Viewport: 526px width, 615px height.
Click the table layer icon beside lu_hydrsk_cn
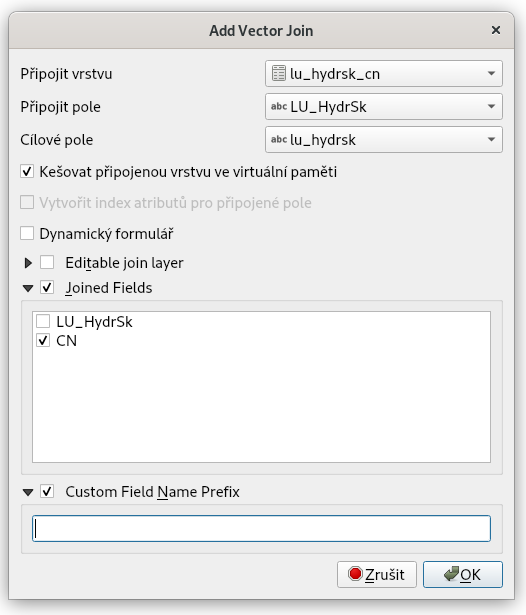pos(278,73)
